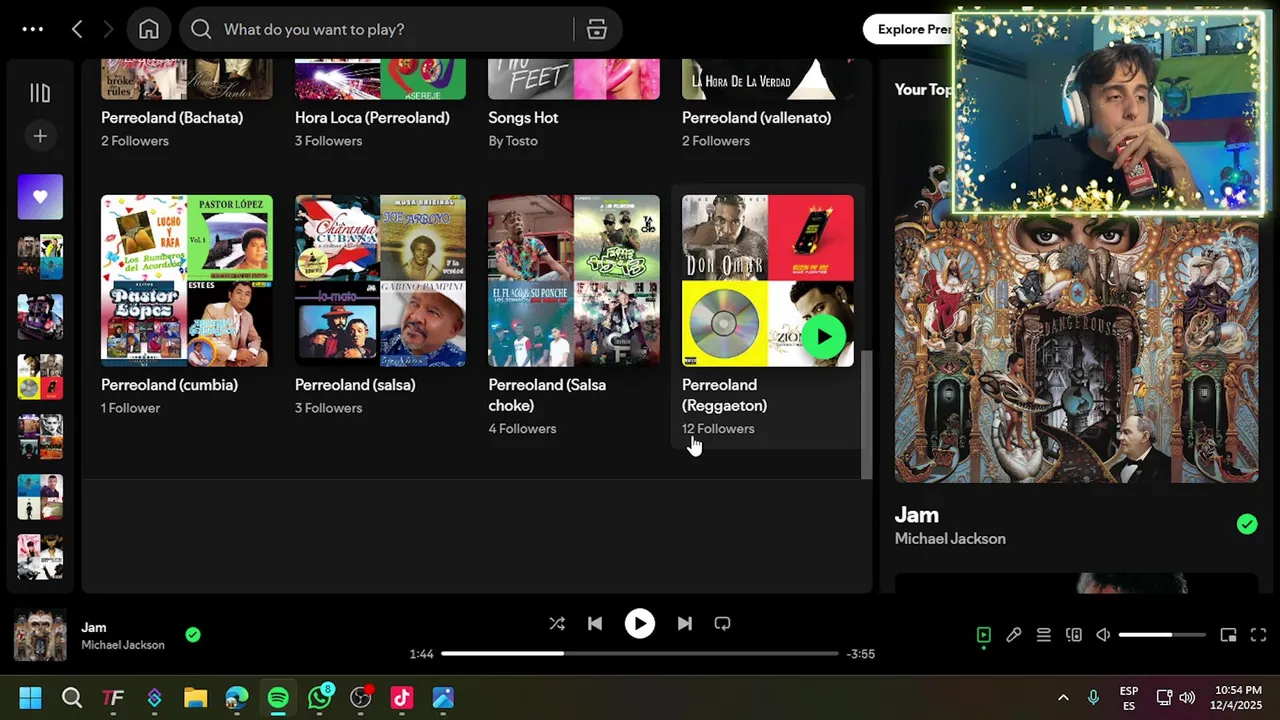The width and height of the screenshot is (1280, 720).
Task: Expand Your Library sidebar icon
Action: click(x=40, y=93)
